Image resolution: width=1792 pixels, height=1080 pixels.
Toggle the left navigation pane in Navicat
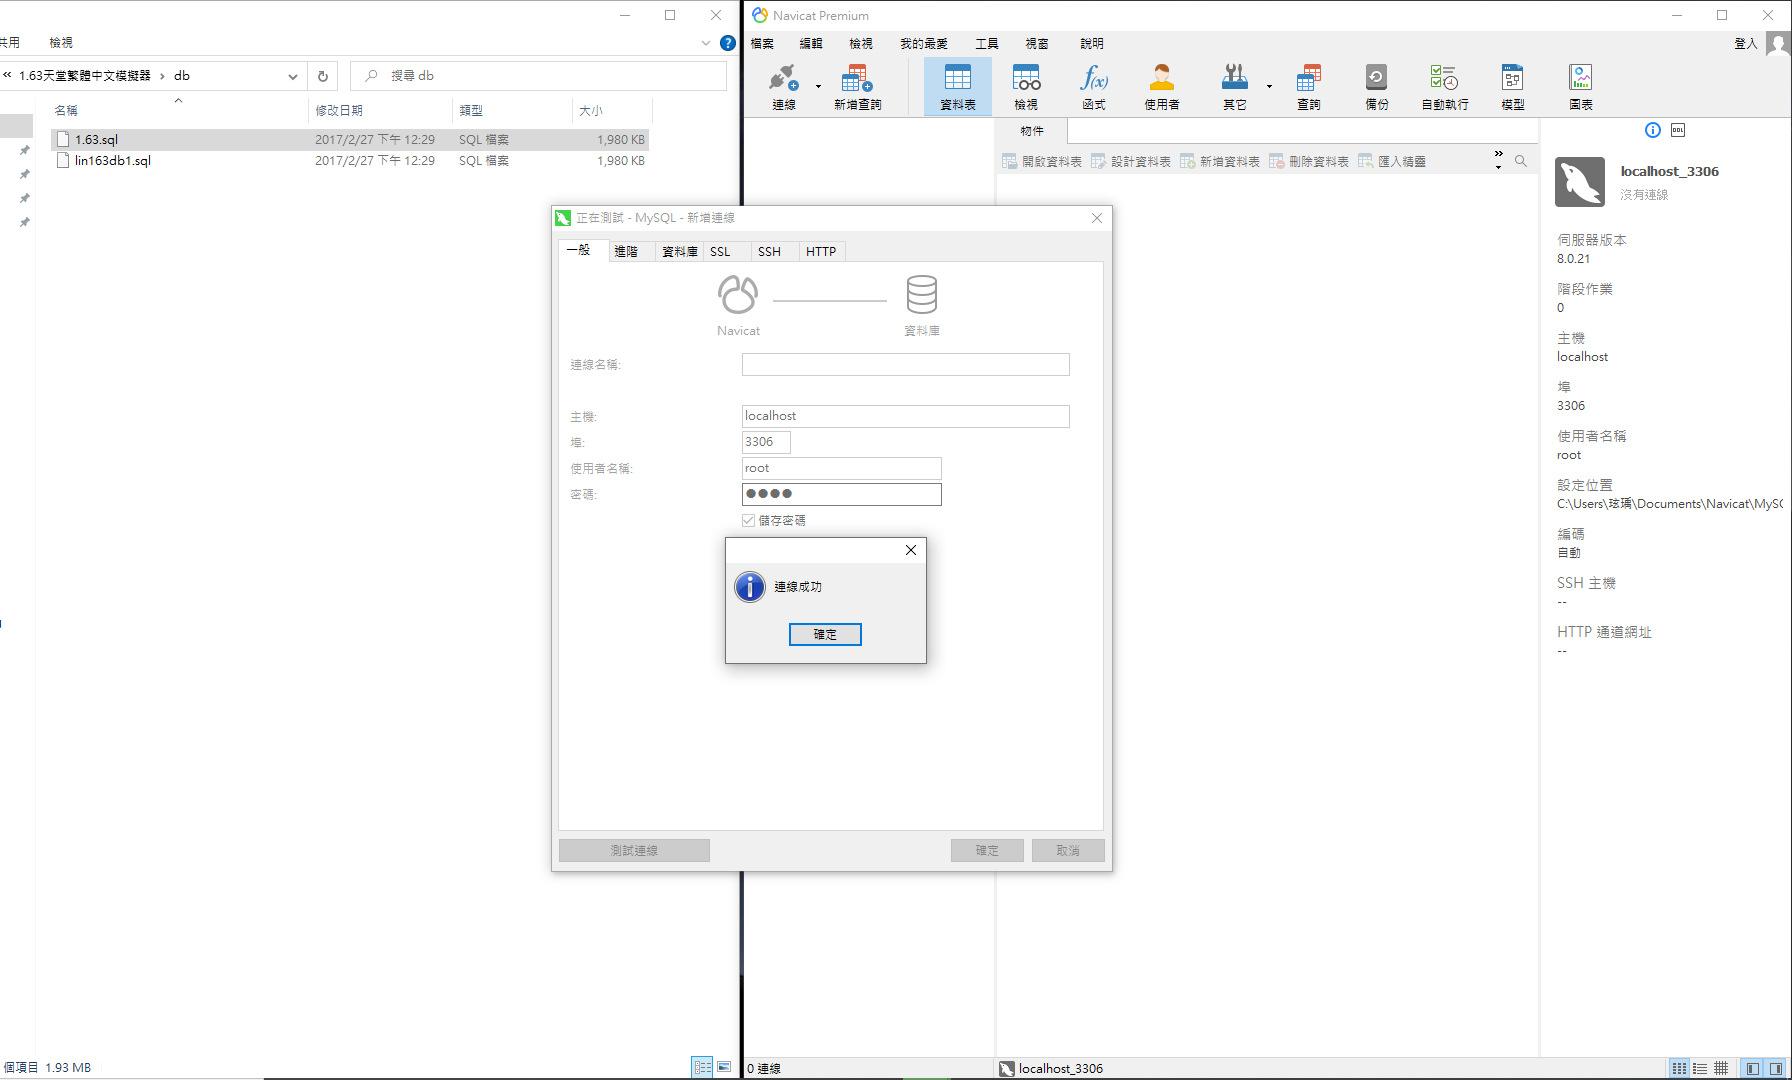[1753, 1068]
